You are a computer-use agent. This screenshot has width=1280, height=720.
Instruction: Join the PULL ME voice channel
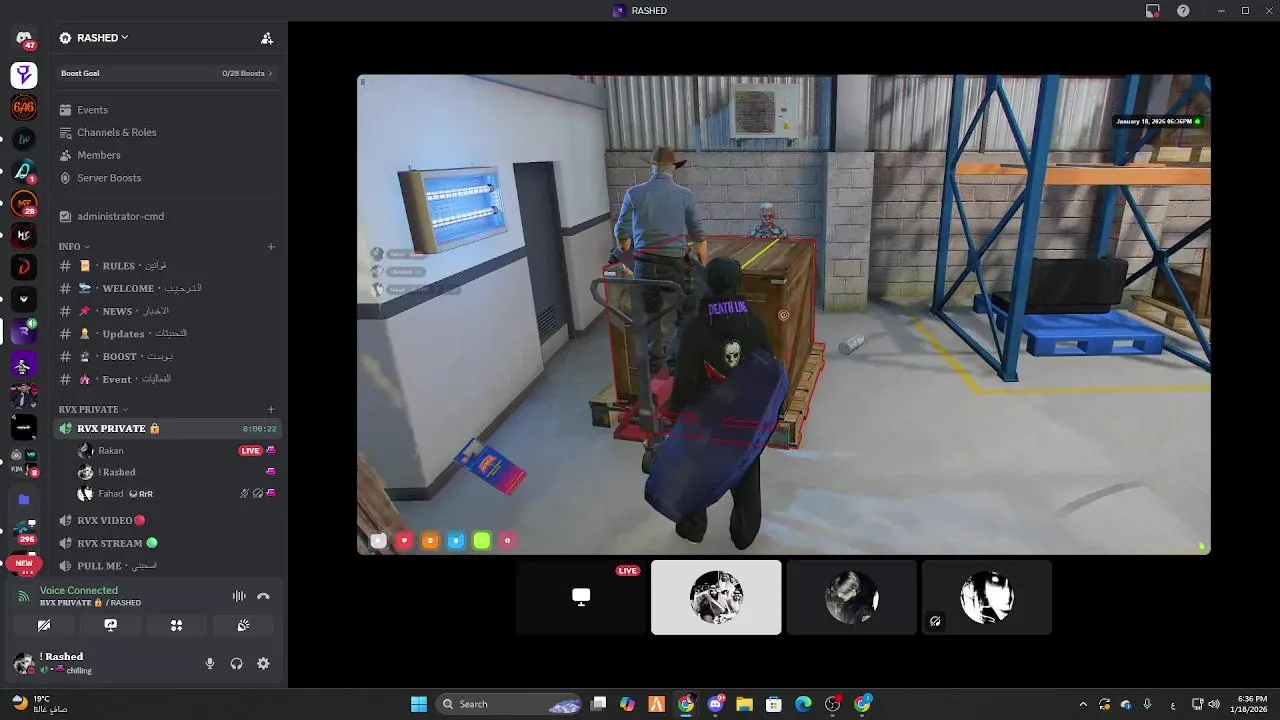point(167,566)
